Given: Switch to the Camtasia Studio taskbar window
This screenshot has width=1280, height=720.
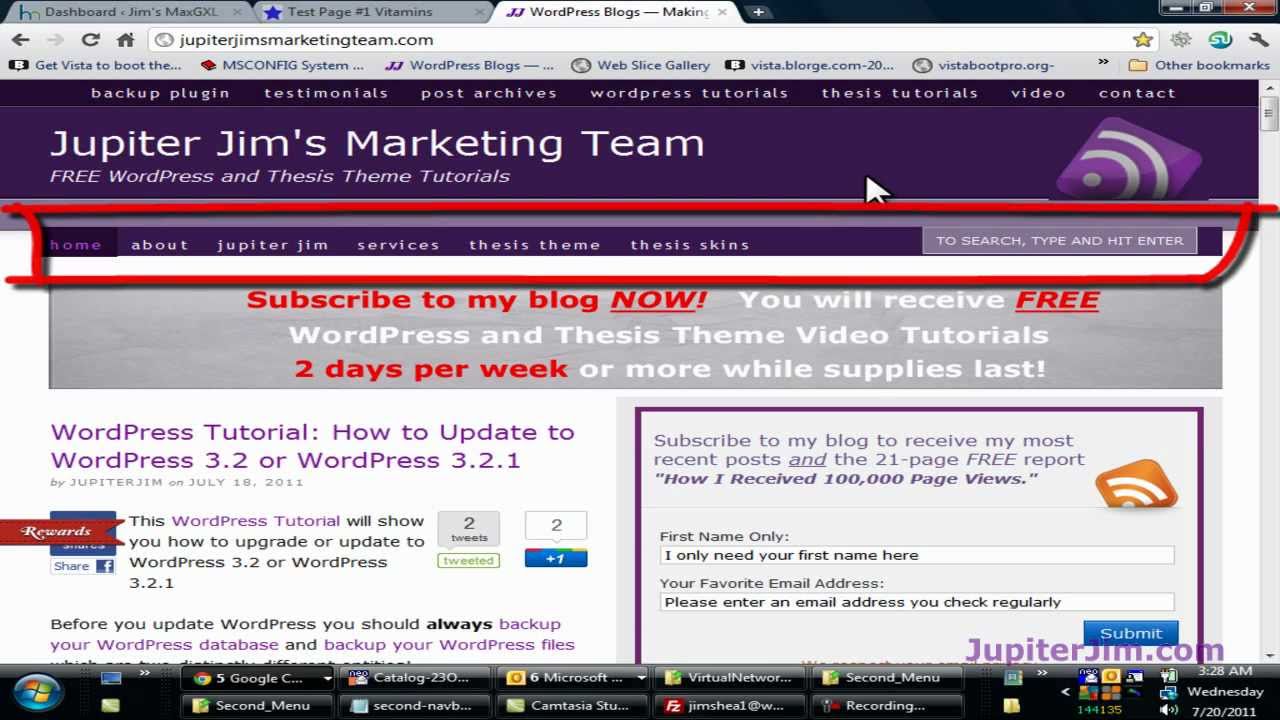Looking at the screenshot, I should 573,705.
